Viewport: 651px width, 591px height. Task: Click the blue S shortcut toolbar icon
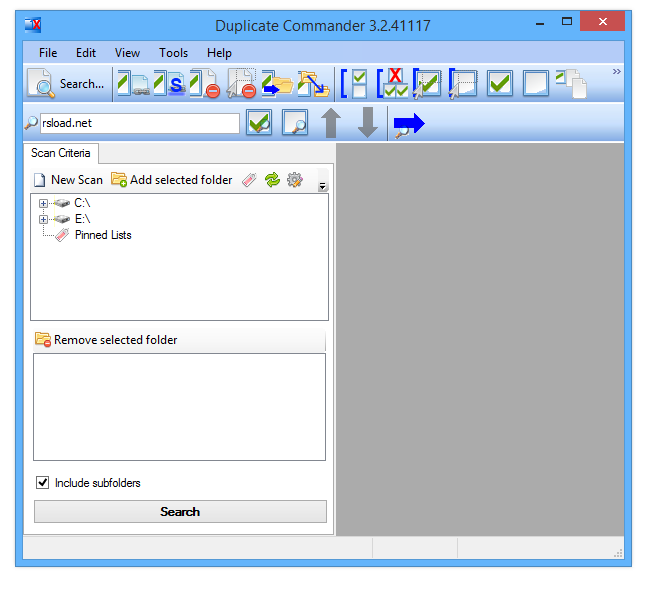tap(169, 84)
